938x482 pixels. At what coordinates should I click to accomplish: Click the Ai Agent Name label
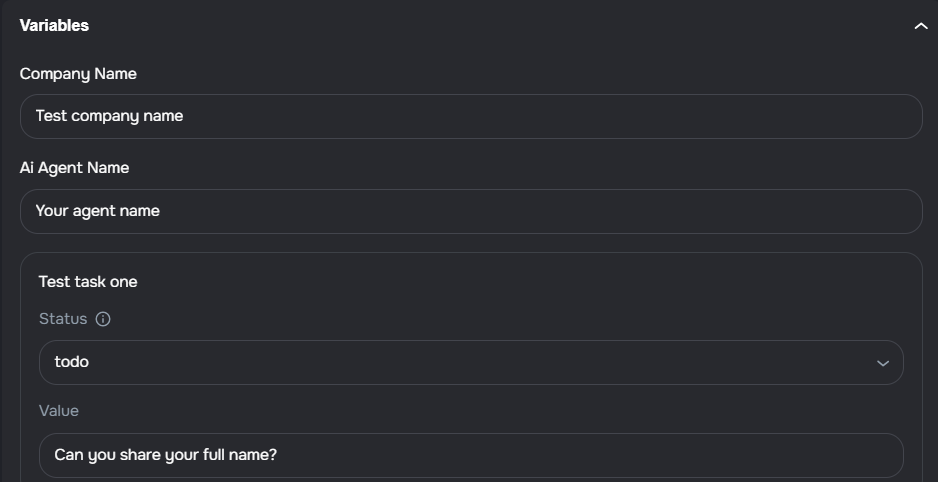(x=74, y=168)
